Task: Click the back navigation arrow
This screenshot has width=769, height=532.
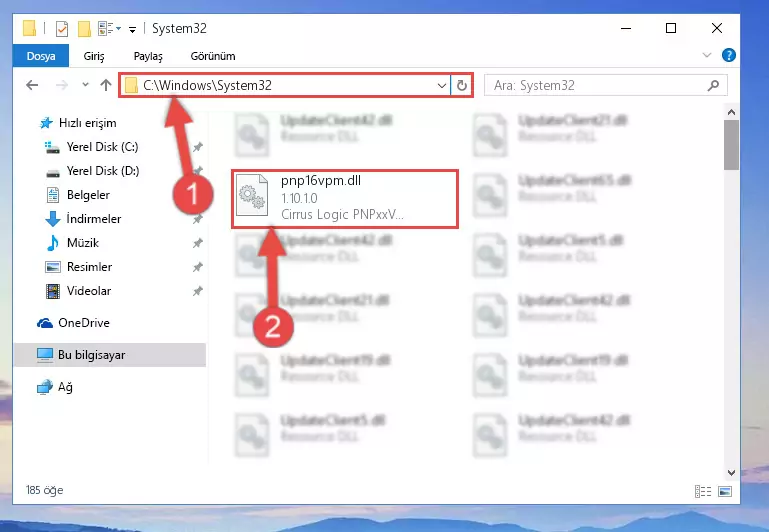Action: tap(32, 85)
